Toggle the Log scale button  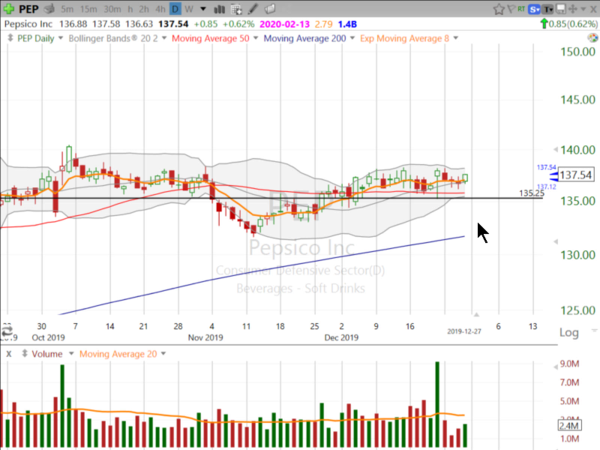[x=569, y=333]
